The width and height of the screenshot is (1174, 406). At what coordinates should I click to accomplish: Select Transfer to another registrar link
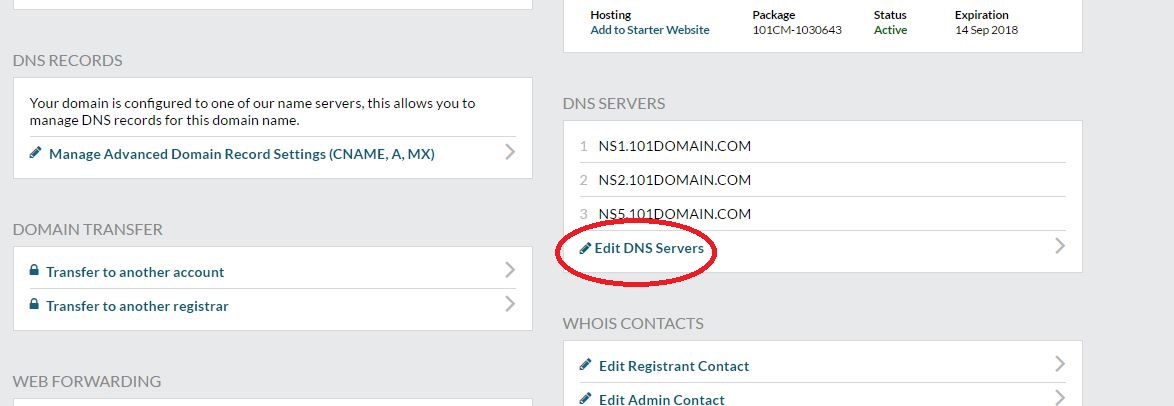point(138,306)
